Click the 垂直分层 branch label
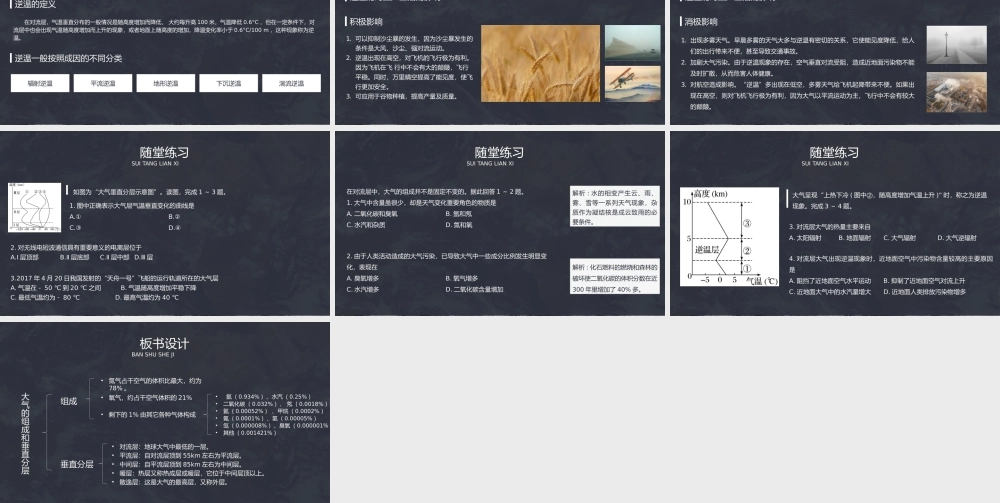 coord(77,464)
